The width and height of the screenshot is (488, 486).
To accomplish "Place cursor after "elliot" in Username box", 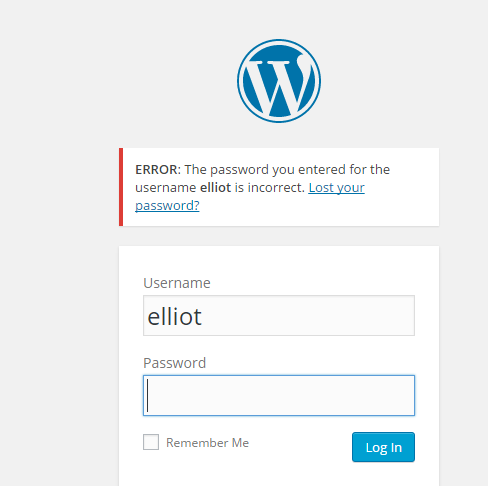I will click(203, 317).
